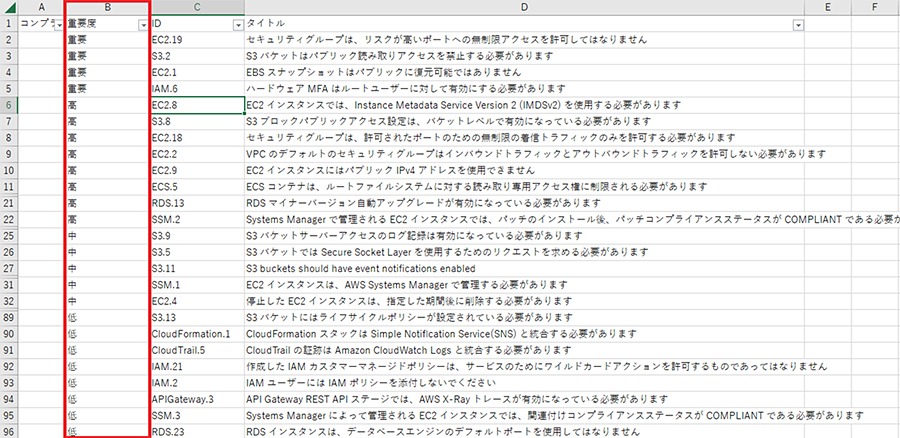Click cell containing RDS.13
900x438 pixels.
pos(197,203)
